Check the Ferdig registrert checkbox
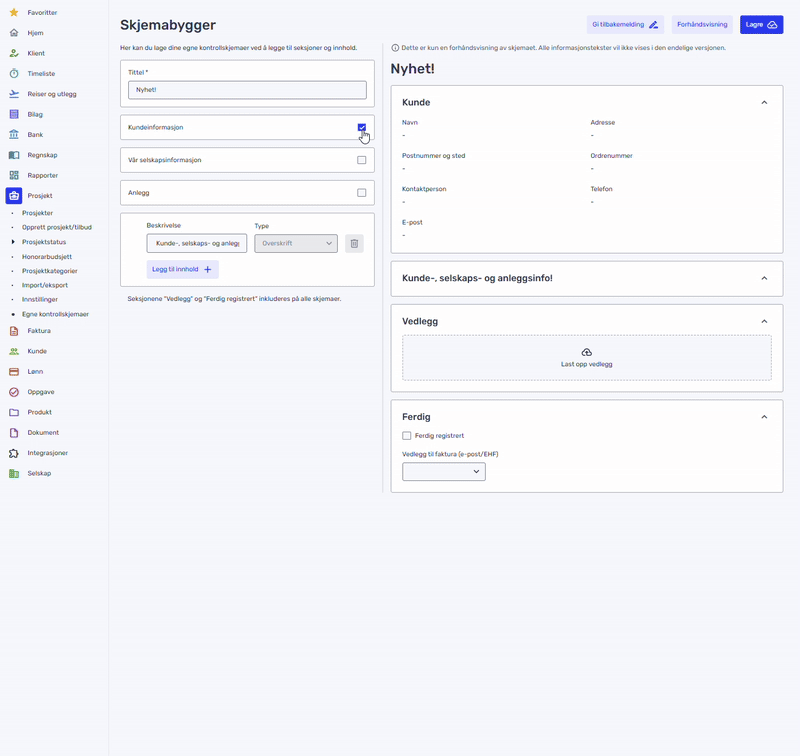Image resolution: width=800 pixels, height=756 pixels. pyautogui.click(x=407, y=436)
